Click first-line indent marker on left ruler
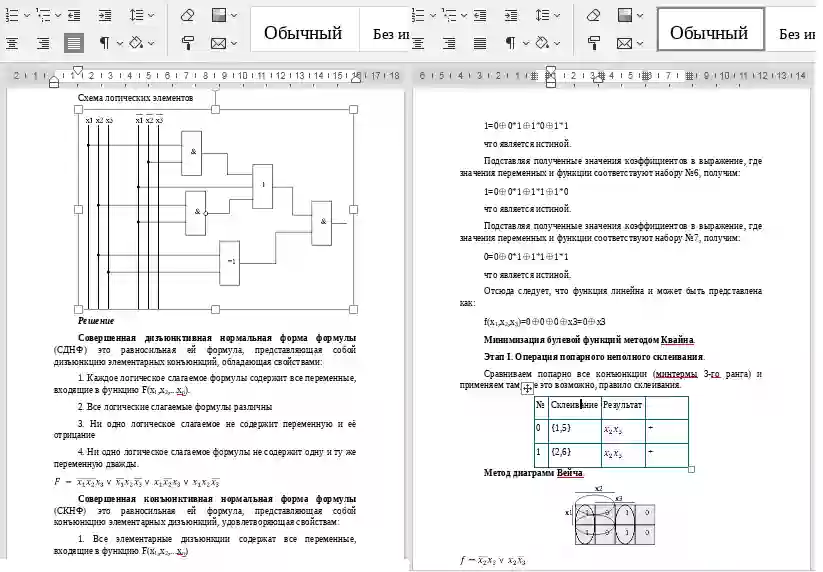Image resolution: width=823 pixels, height=572 pixels. [78, 70]
